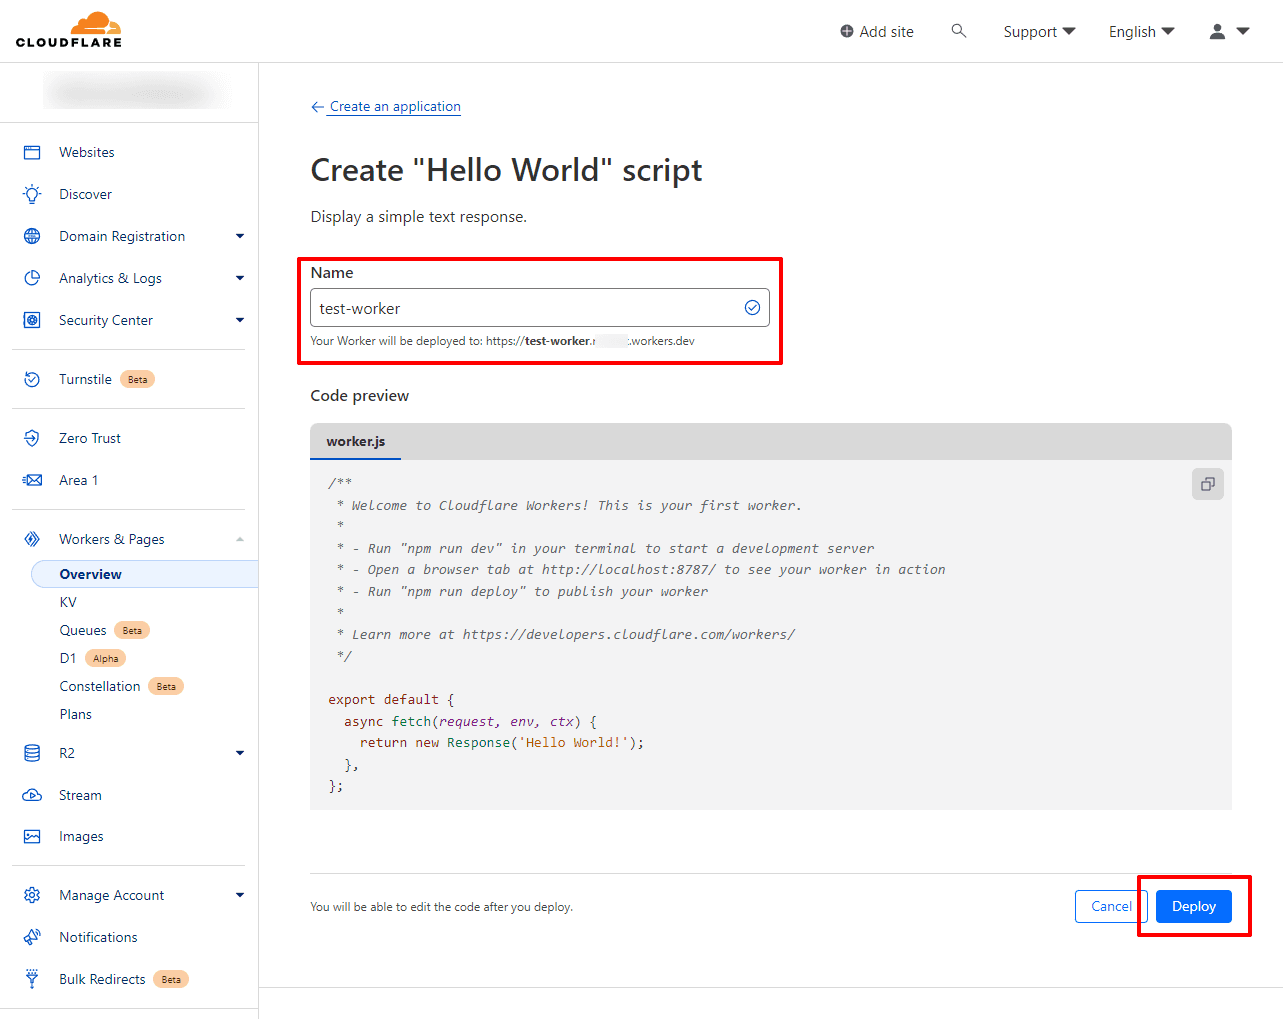
Task: Open search with the magnifier icon
Action: point(959,31)
